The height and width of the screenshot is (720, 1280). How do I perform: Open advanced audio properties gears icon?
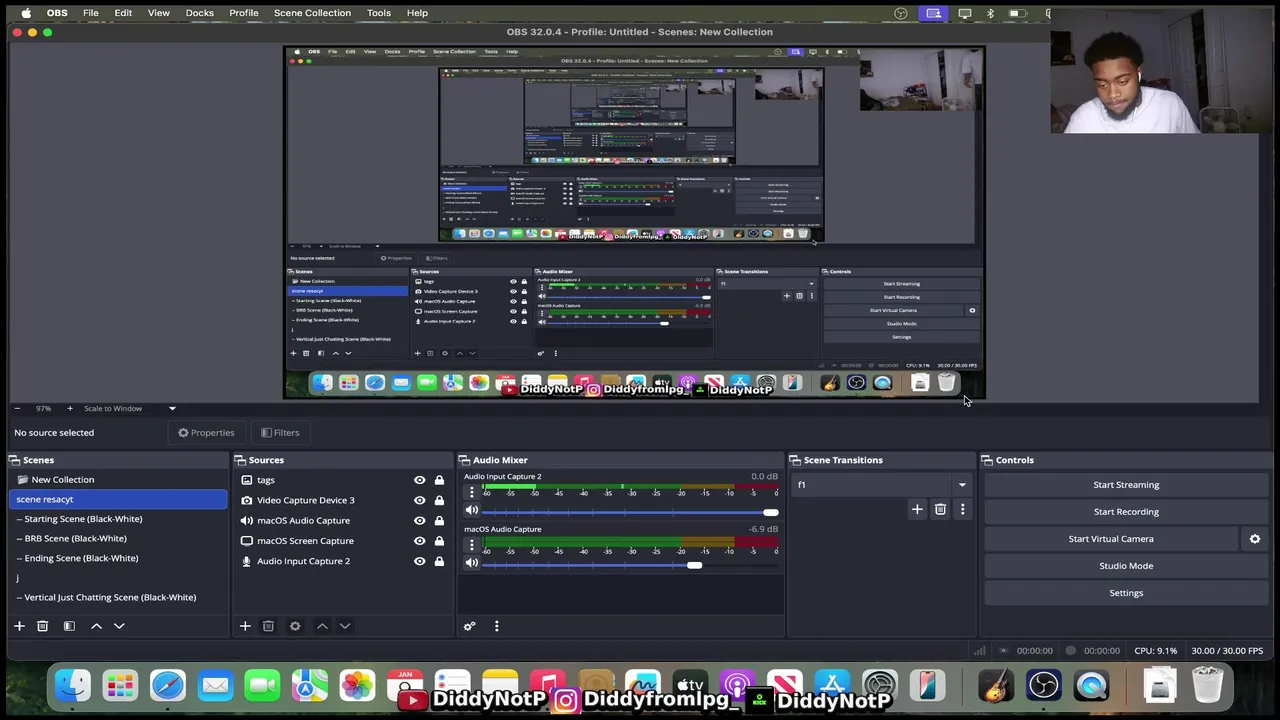coord(469,626)
